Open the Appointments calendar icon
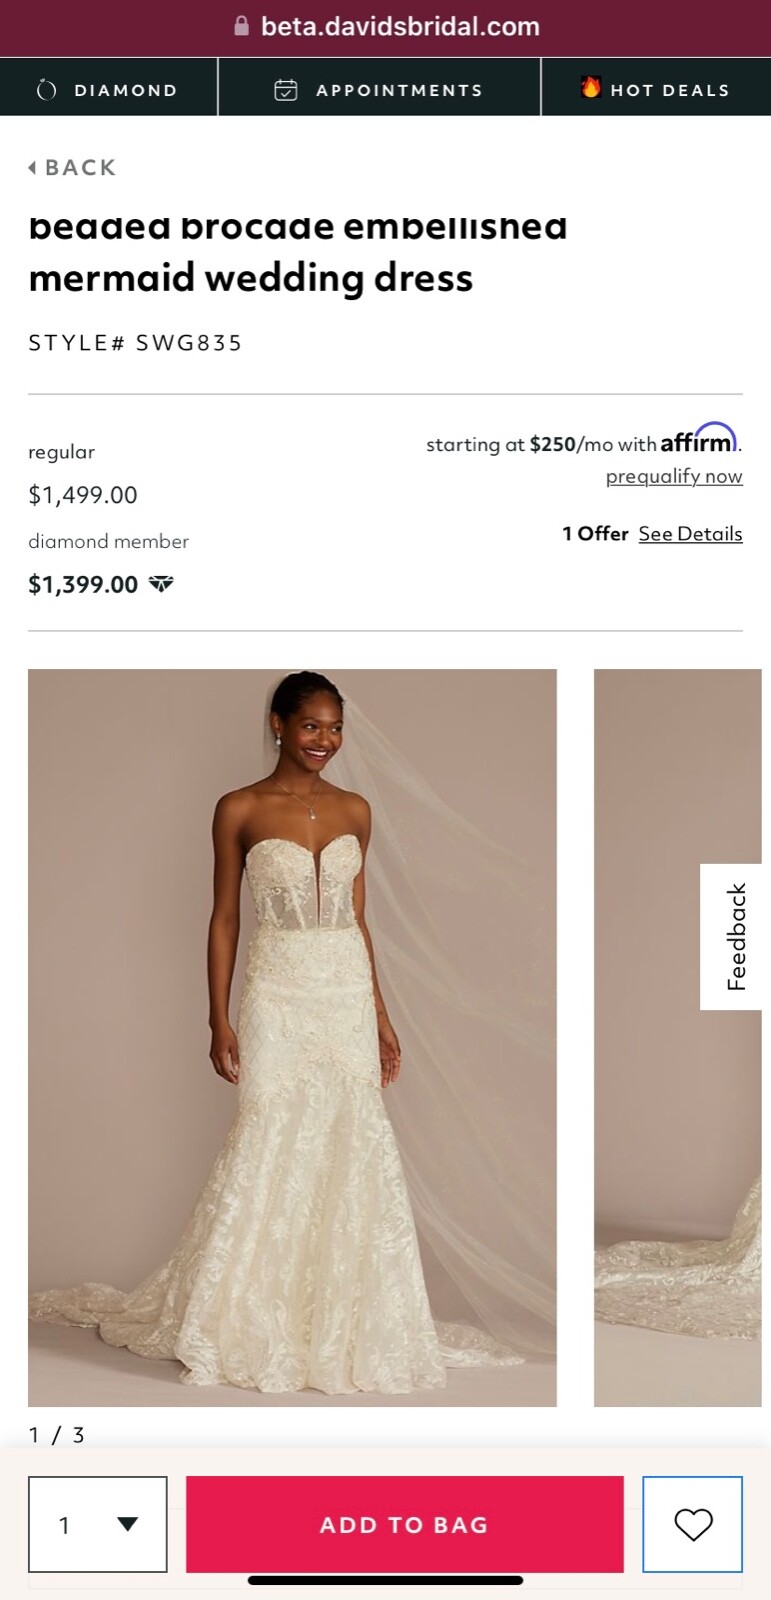 point(286,90)
